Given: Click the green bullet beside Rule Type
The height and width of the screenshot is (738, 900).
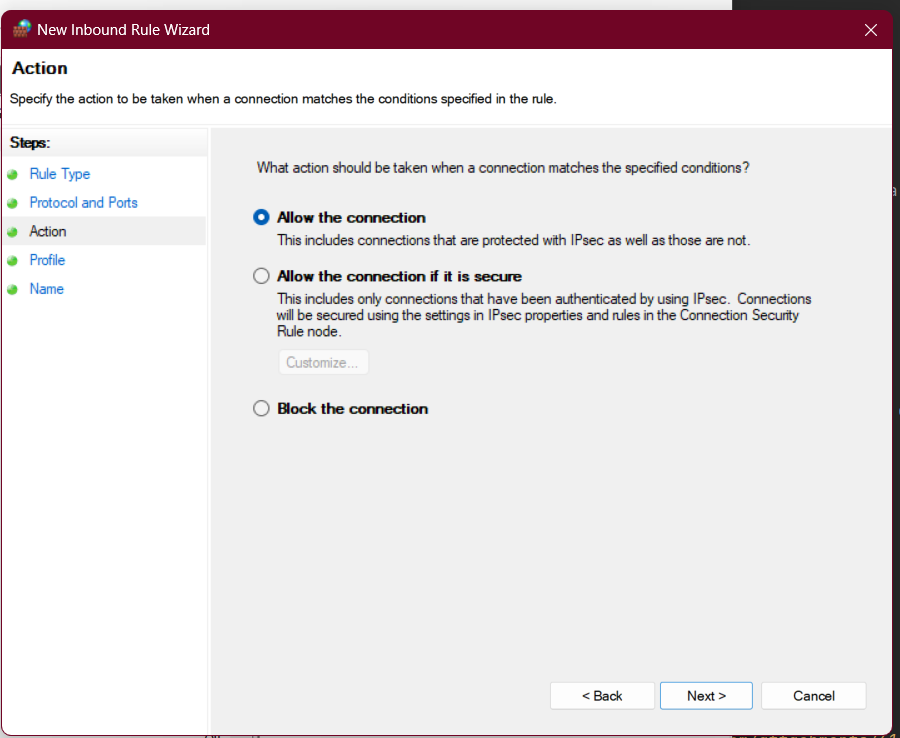Looking at the screenshot, I should coord(12,174).
